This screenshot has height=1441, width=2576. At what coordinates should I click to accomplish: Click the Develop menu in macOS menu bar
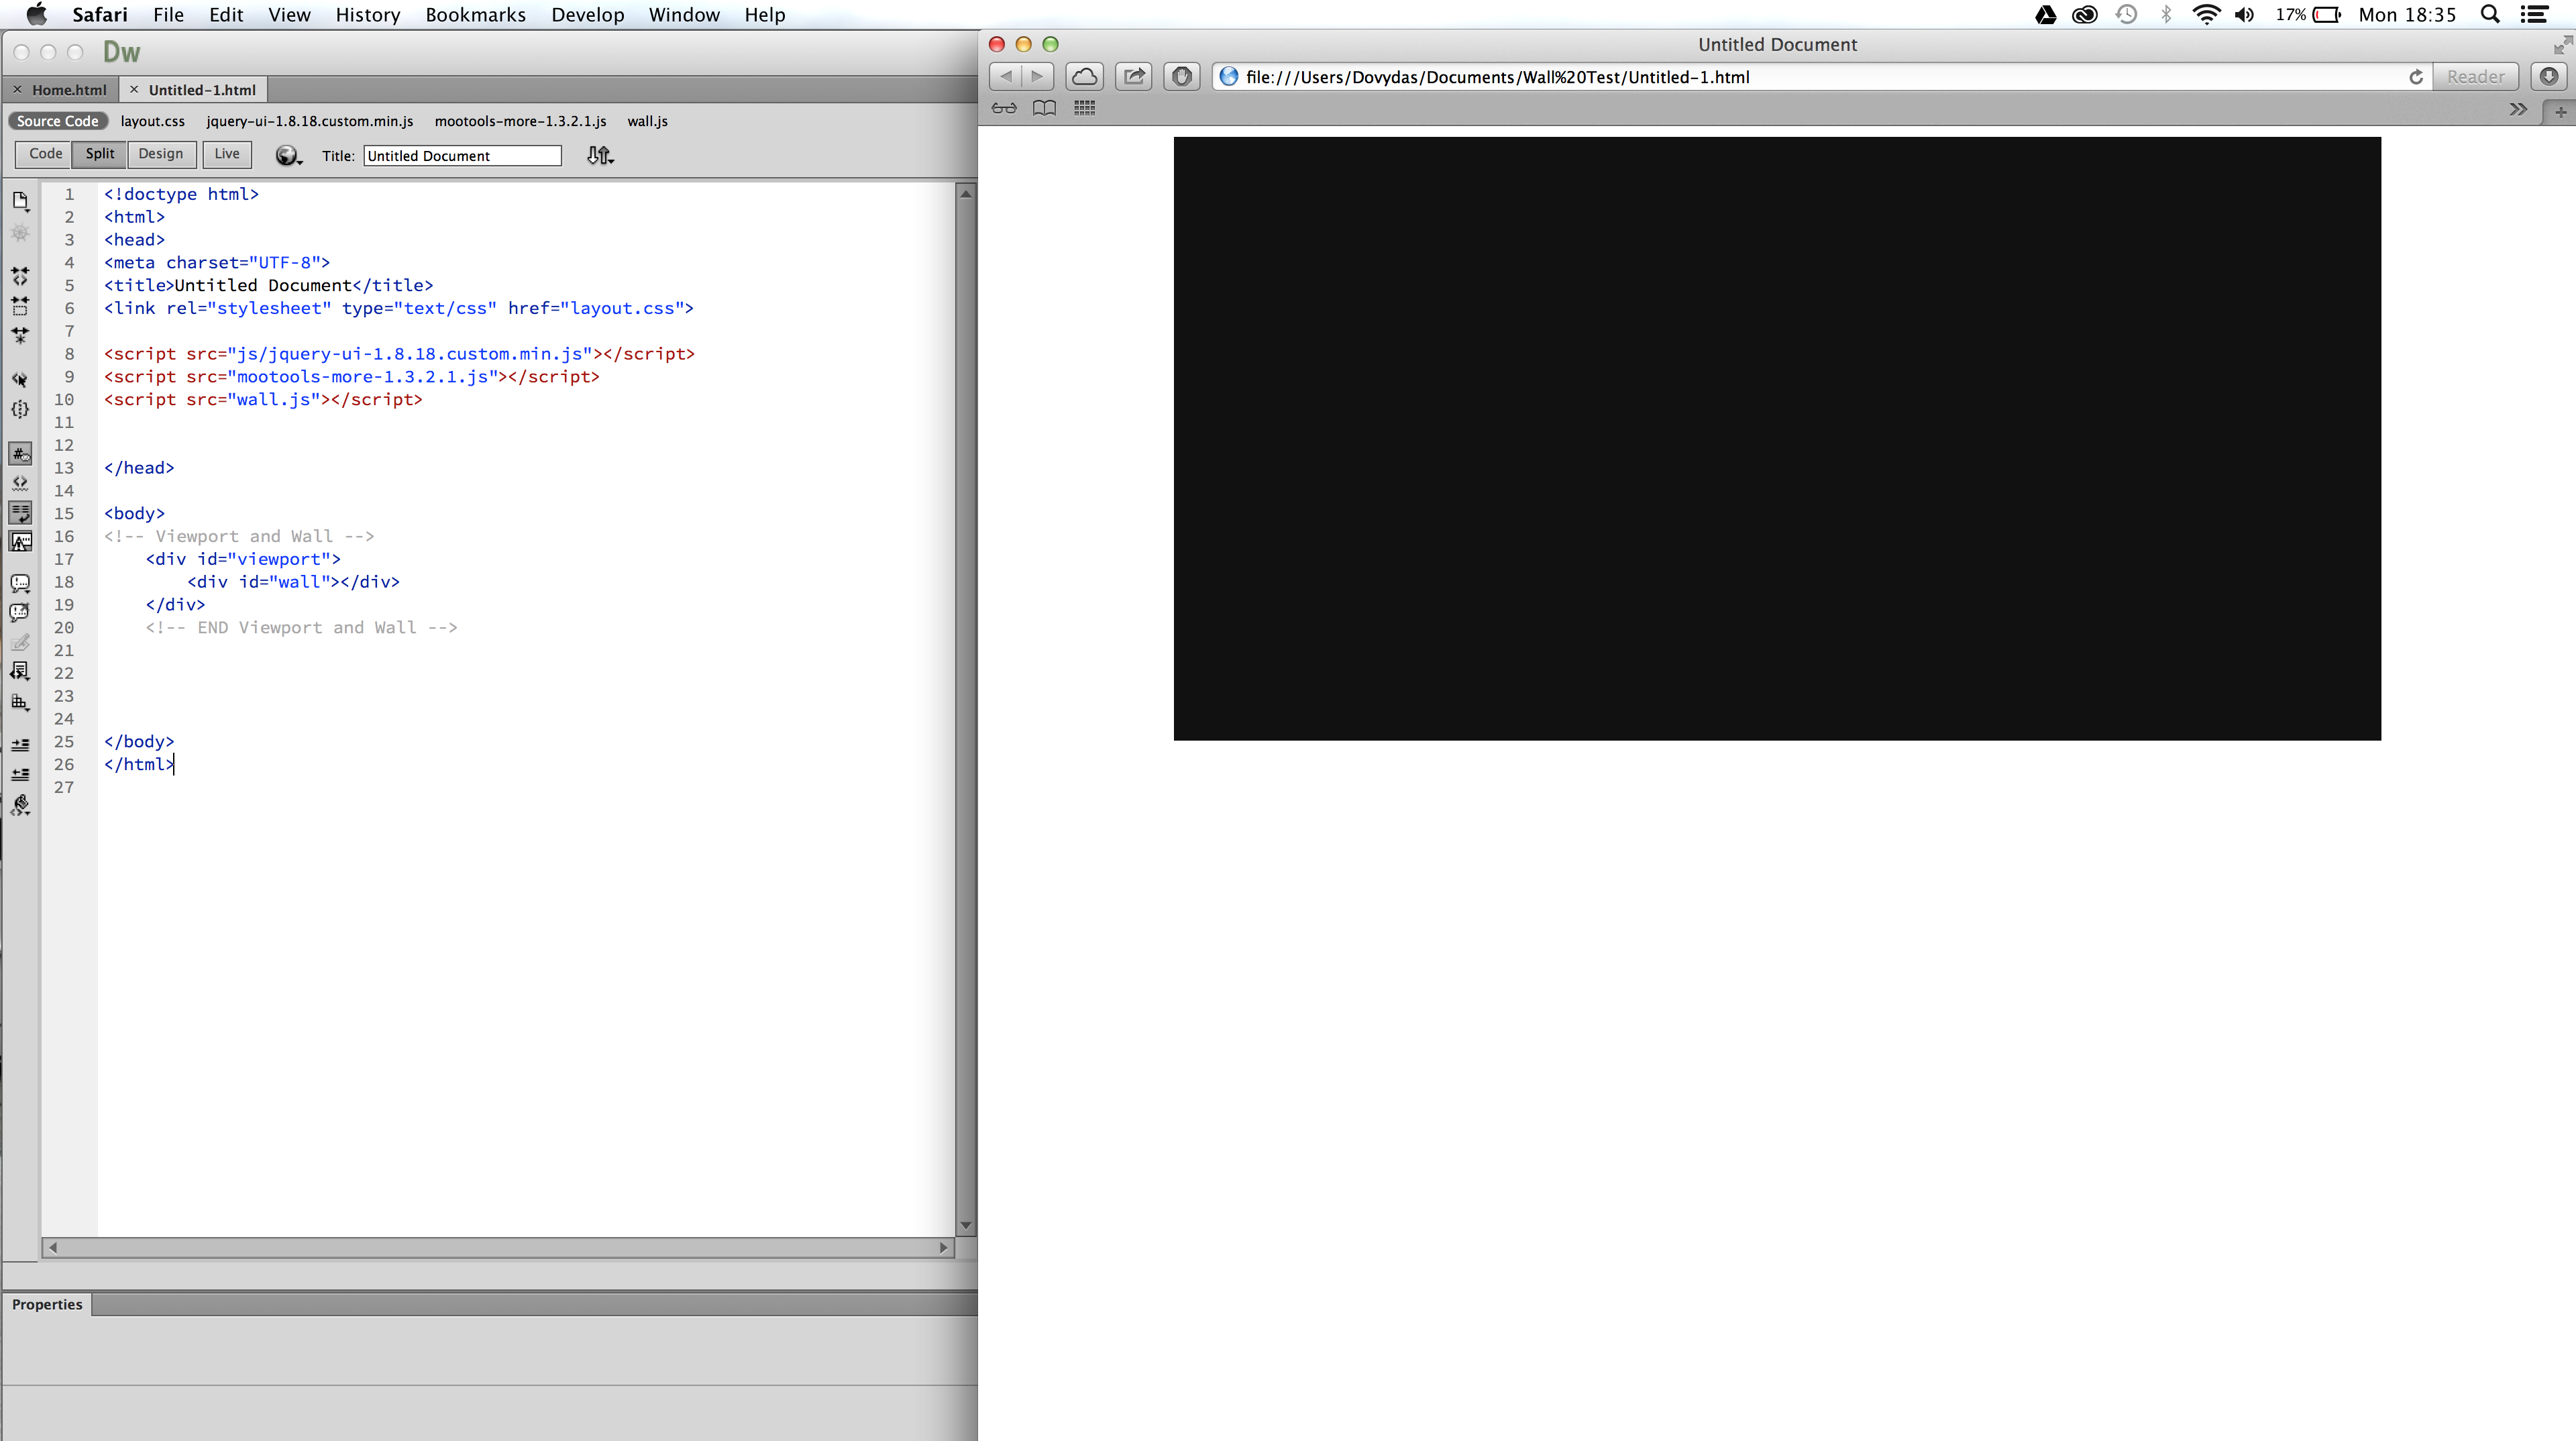[x=588, y=14]
